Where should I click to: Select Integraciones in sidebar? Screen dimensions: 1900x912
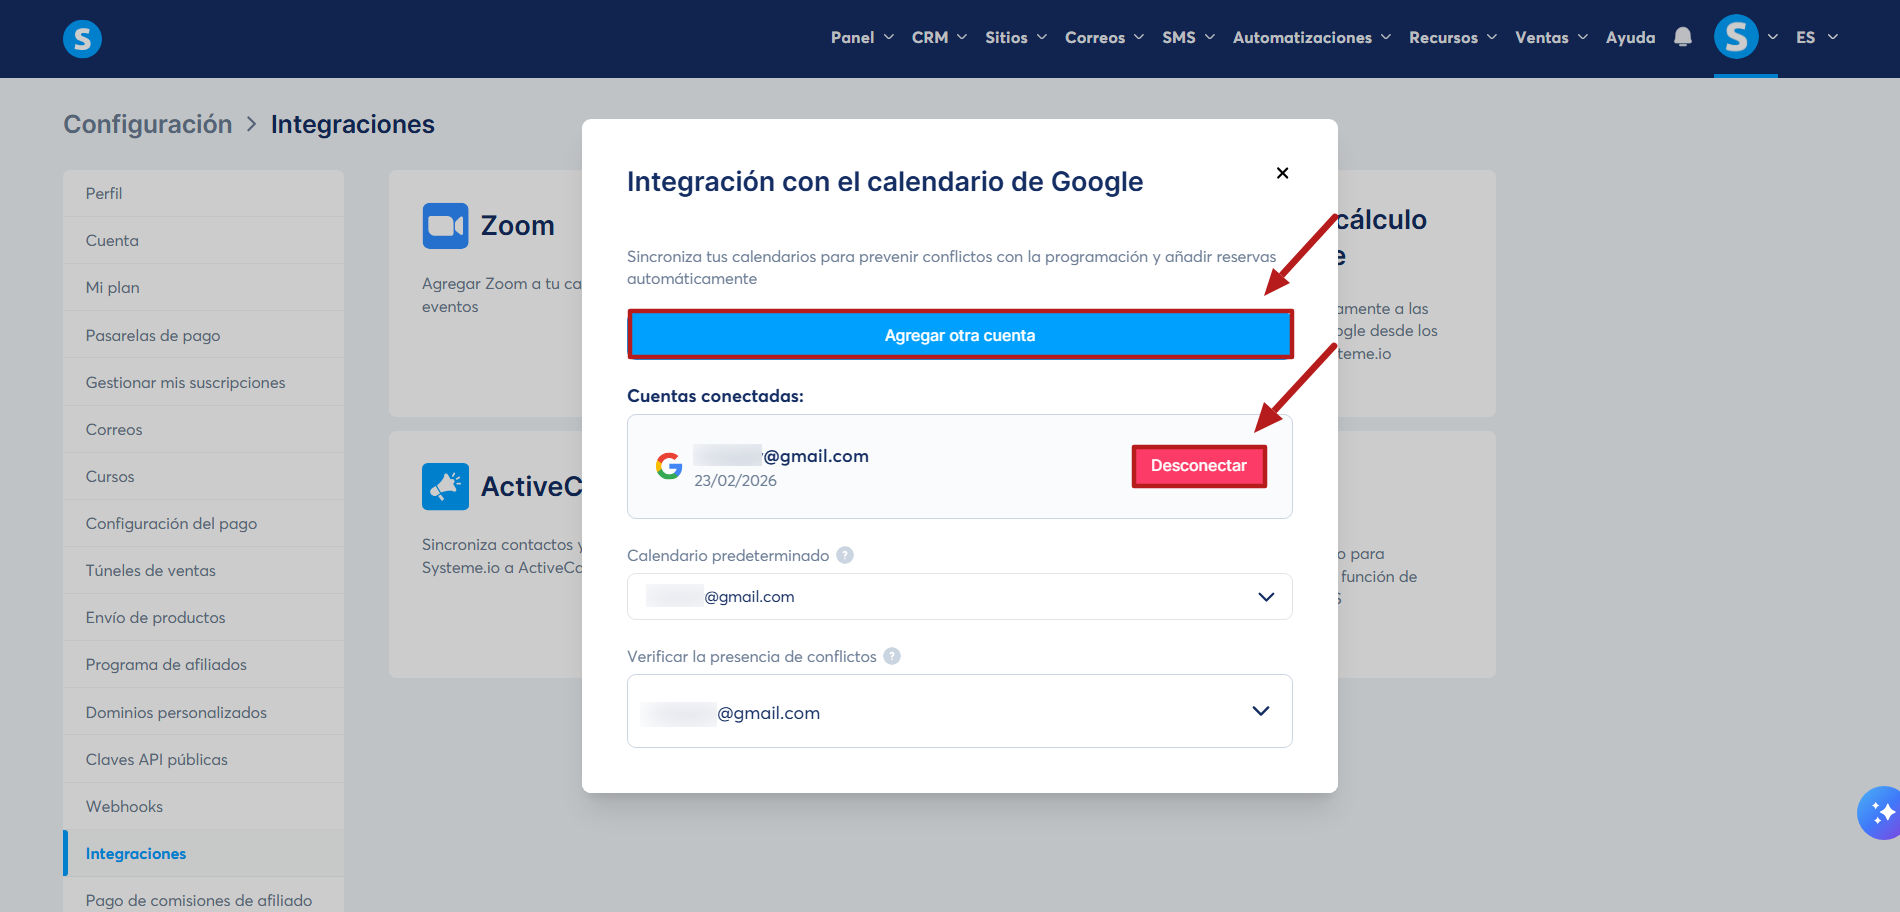coord(204,853)
